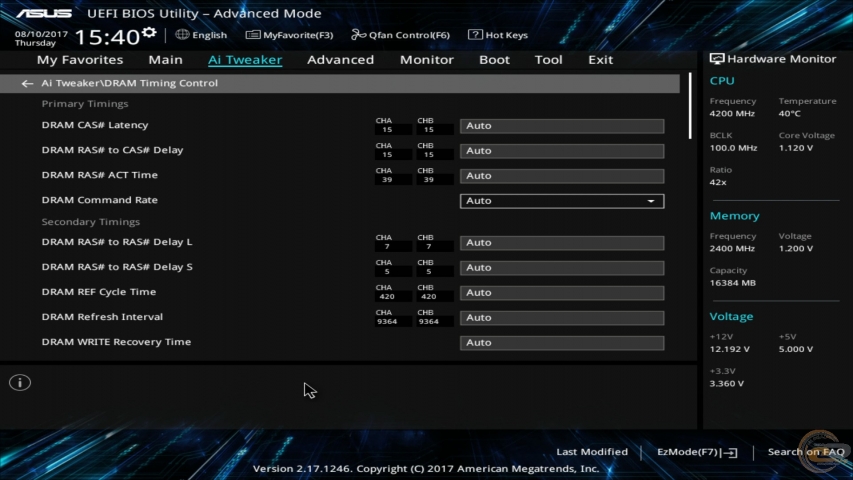The height and width of the screenshot is (480, 853).
Task: Click the Ratio 42x value
Action: pyautogui.click(x=718, y=182)
